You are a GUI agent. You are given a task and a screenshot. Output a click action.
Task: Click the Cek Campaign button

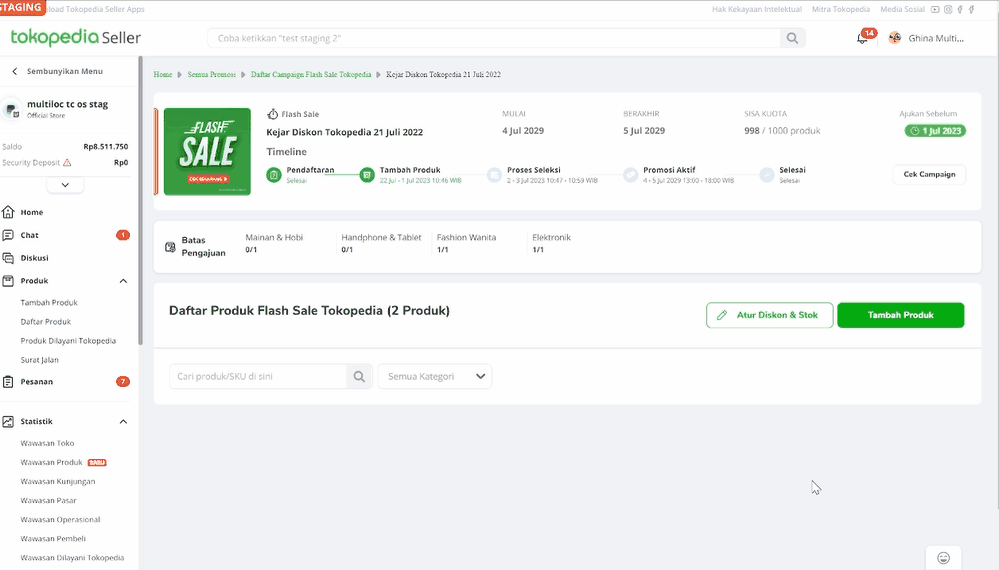point(929,175)
